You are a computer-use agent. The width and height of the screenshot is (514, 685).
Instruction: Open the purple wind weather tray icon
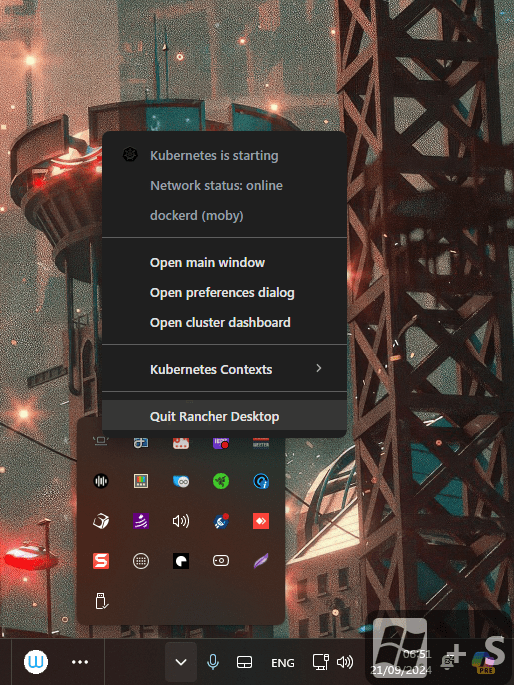click(x=141, y=521)
